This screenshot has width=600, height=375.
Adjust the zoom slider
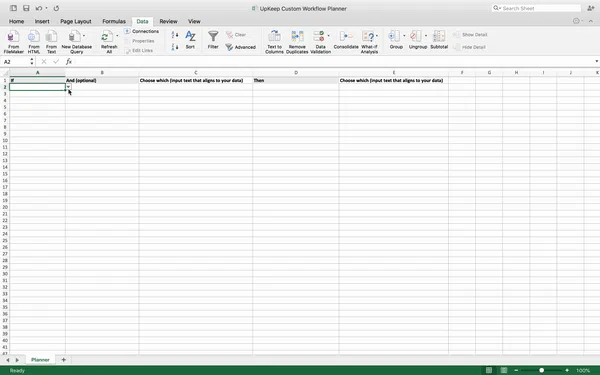tap(541, 370)
